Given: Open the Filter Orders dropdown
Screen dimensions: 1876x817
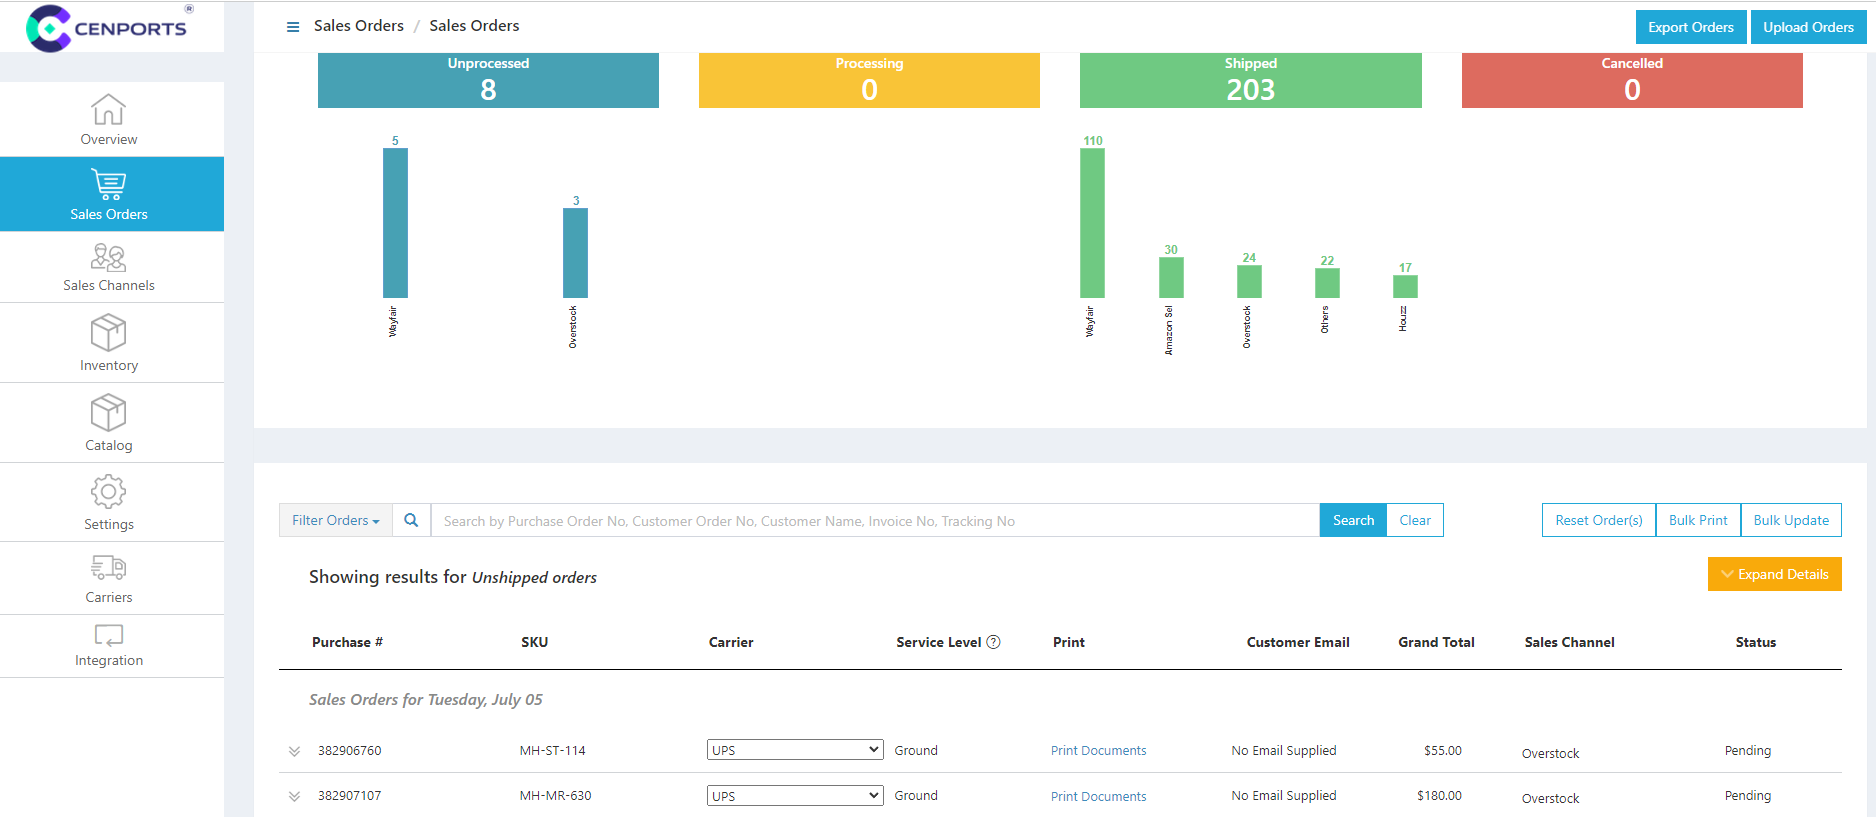Looking at the screenshot, I should tap(335, 520).
